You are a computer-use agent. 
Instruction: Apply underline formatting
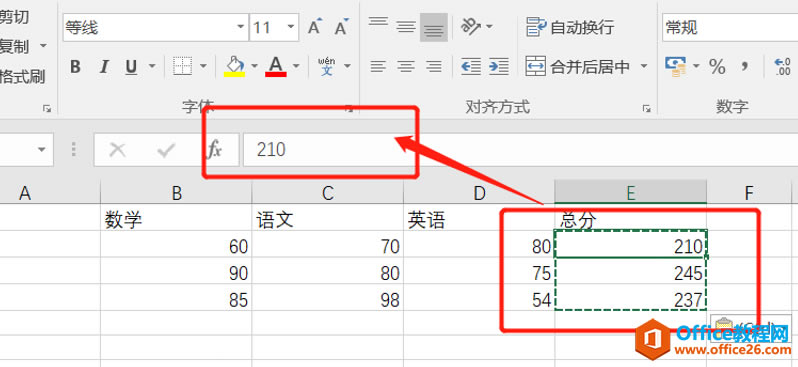131,66
